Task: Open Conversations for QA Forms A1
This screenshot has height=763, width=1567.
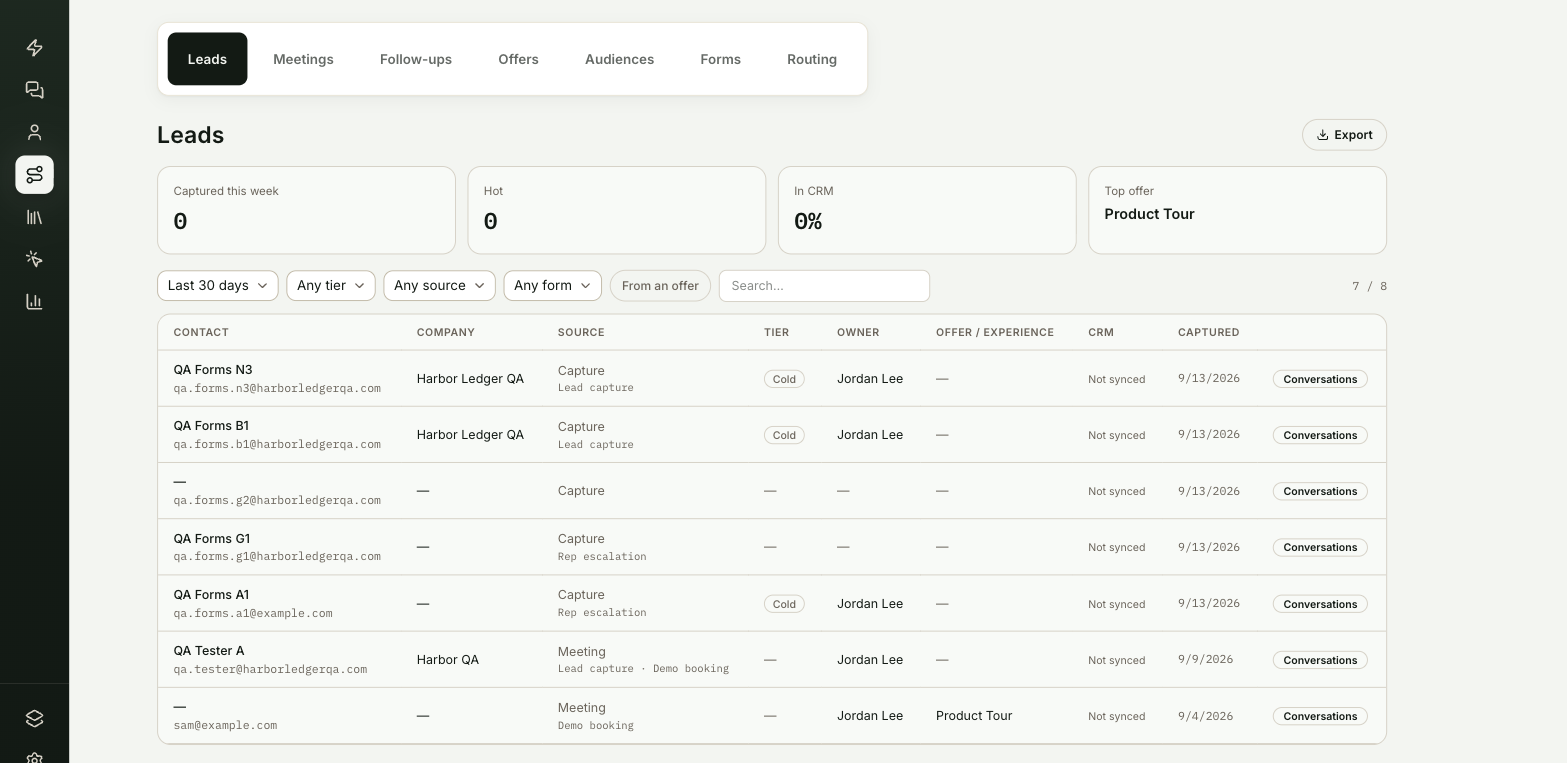Action: click(1320, 604)
